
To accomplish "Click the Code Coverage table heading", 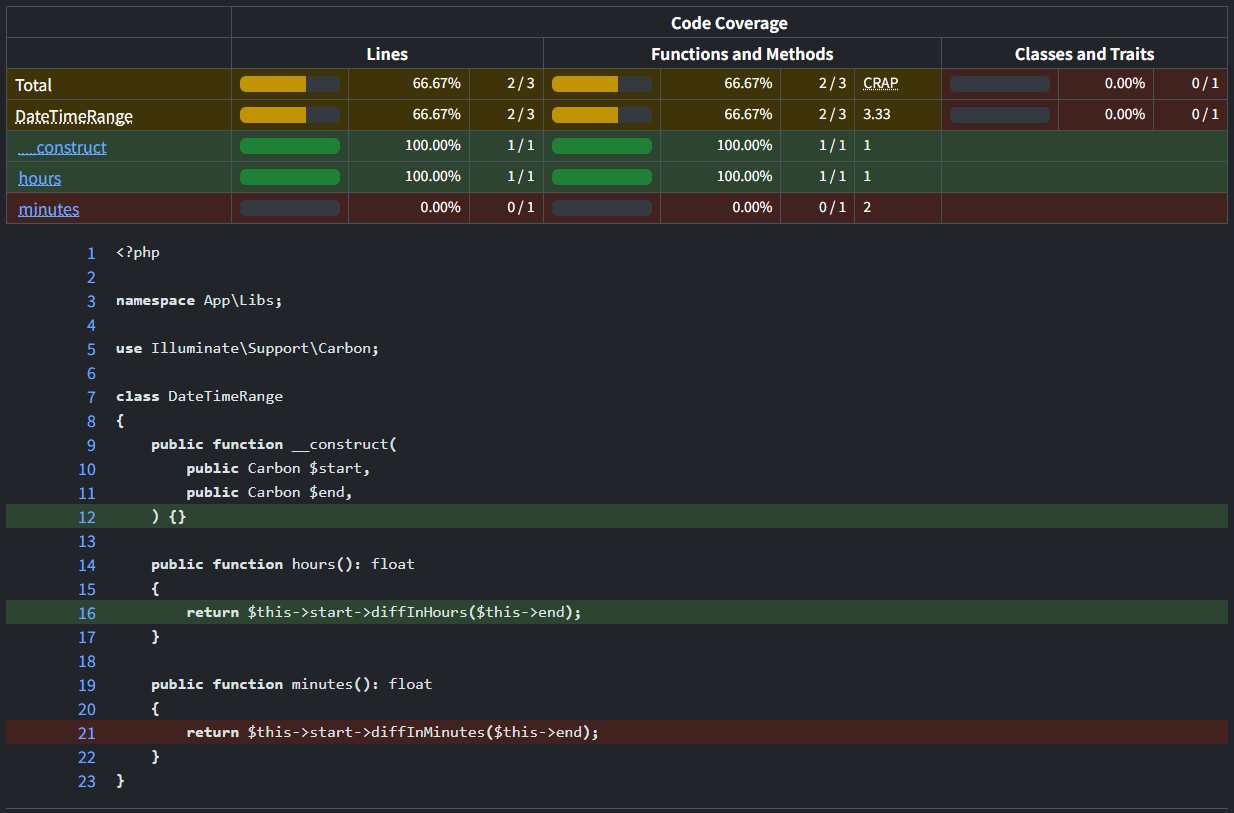I will pos(729,23).
